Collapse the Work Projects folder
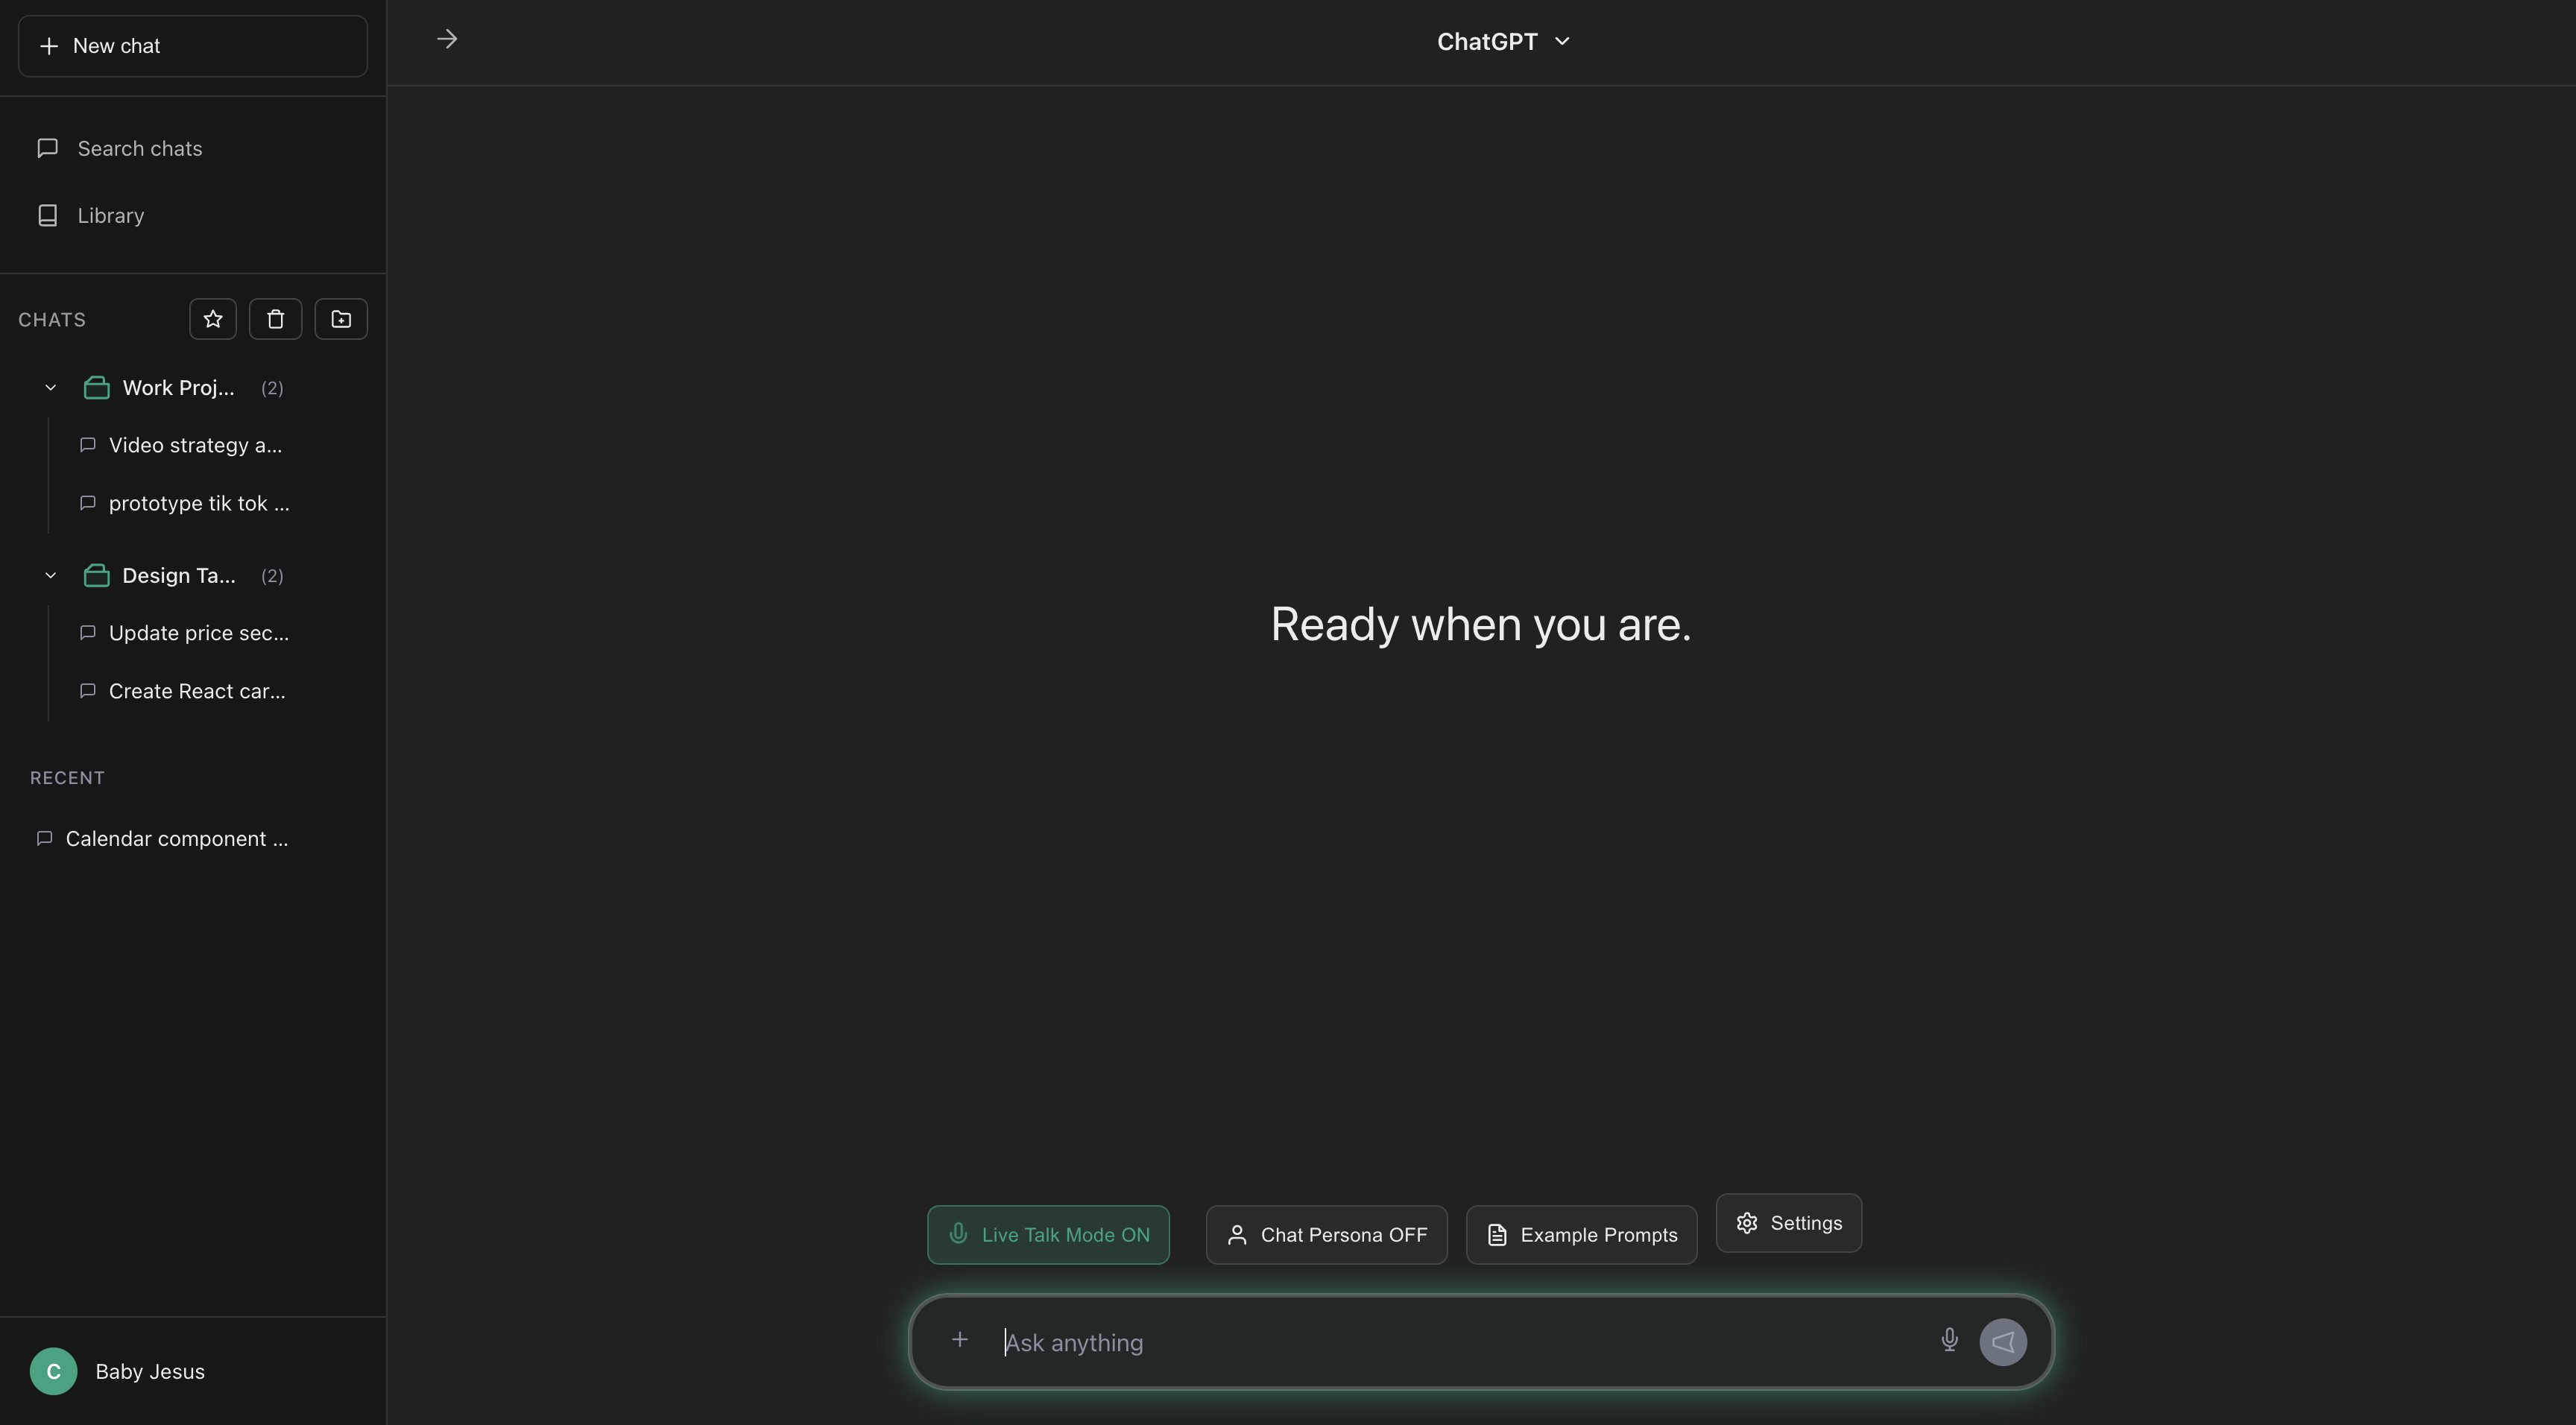Viewport: 2576px width, 1425px height. pos(50,387)
